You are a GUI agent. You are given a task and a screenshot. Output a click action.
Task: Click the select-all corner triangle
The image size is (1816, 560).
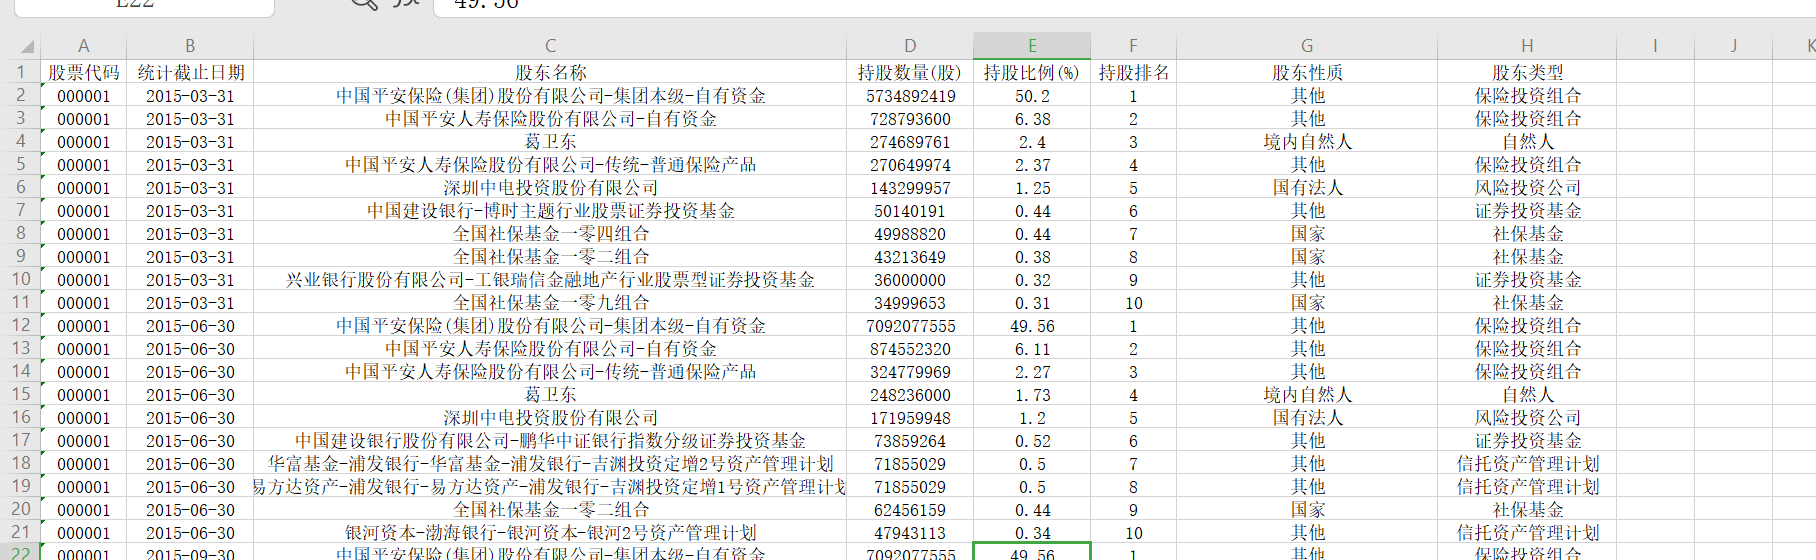click(x=27, y=46)
